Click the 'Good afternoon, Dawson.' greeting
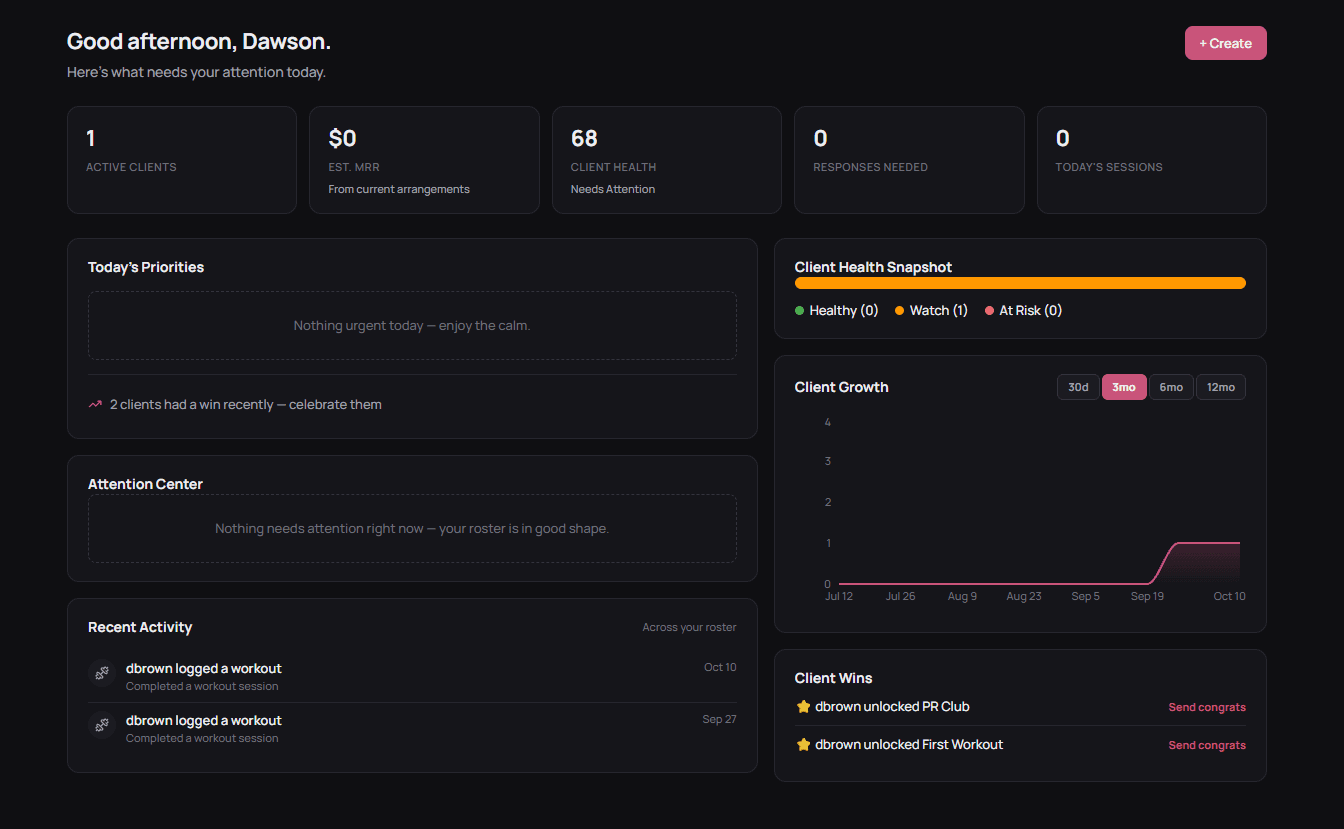The image size is (1344, 829). point(199,42)
